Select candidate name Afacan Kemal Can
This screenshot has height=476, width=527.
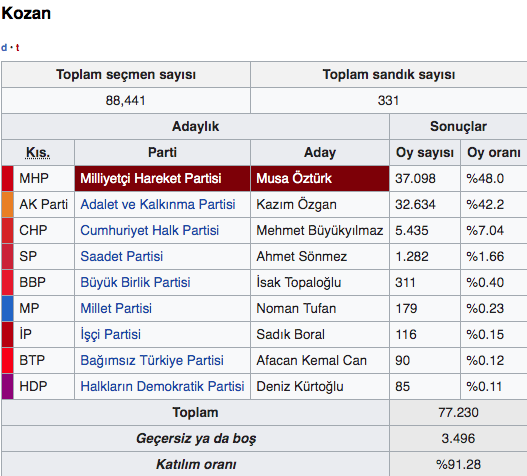pos(311,360)
